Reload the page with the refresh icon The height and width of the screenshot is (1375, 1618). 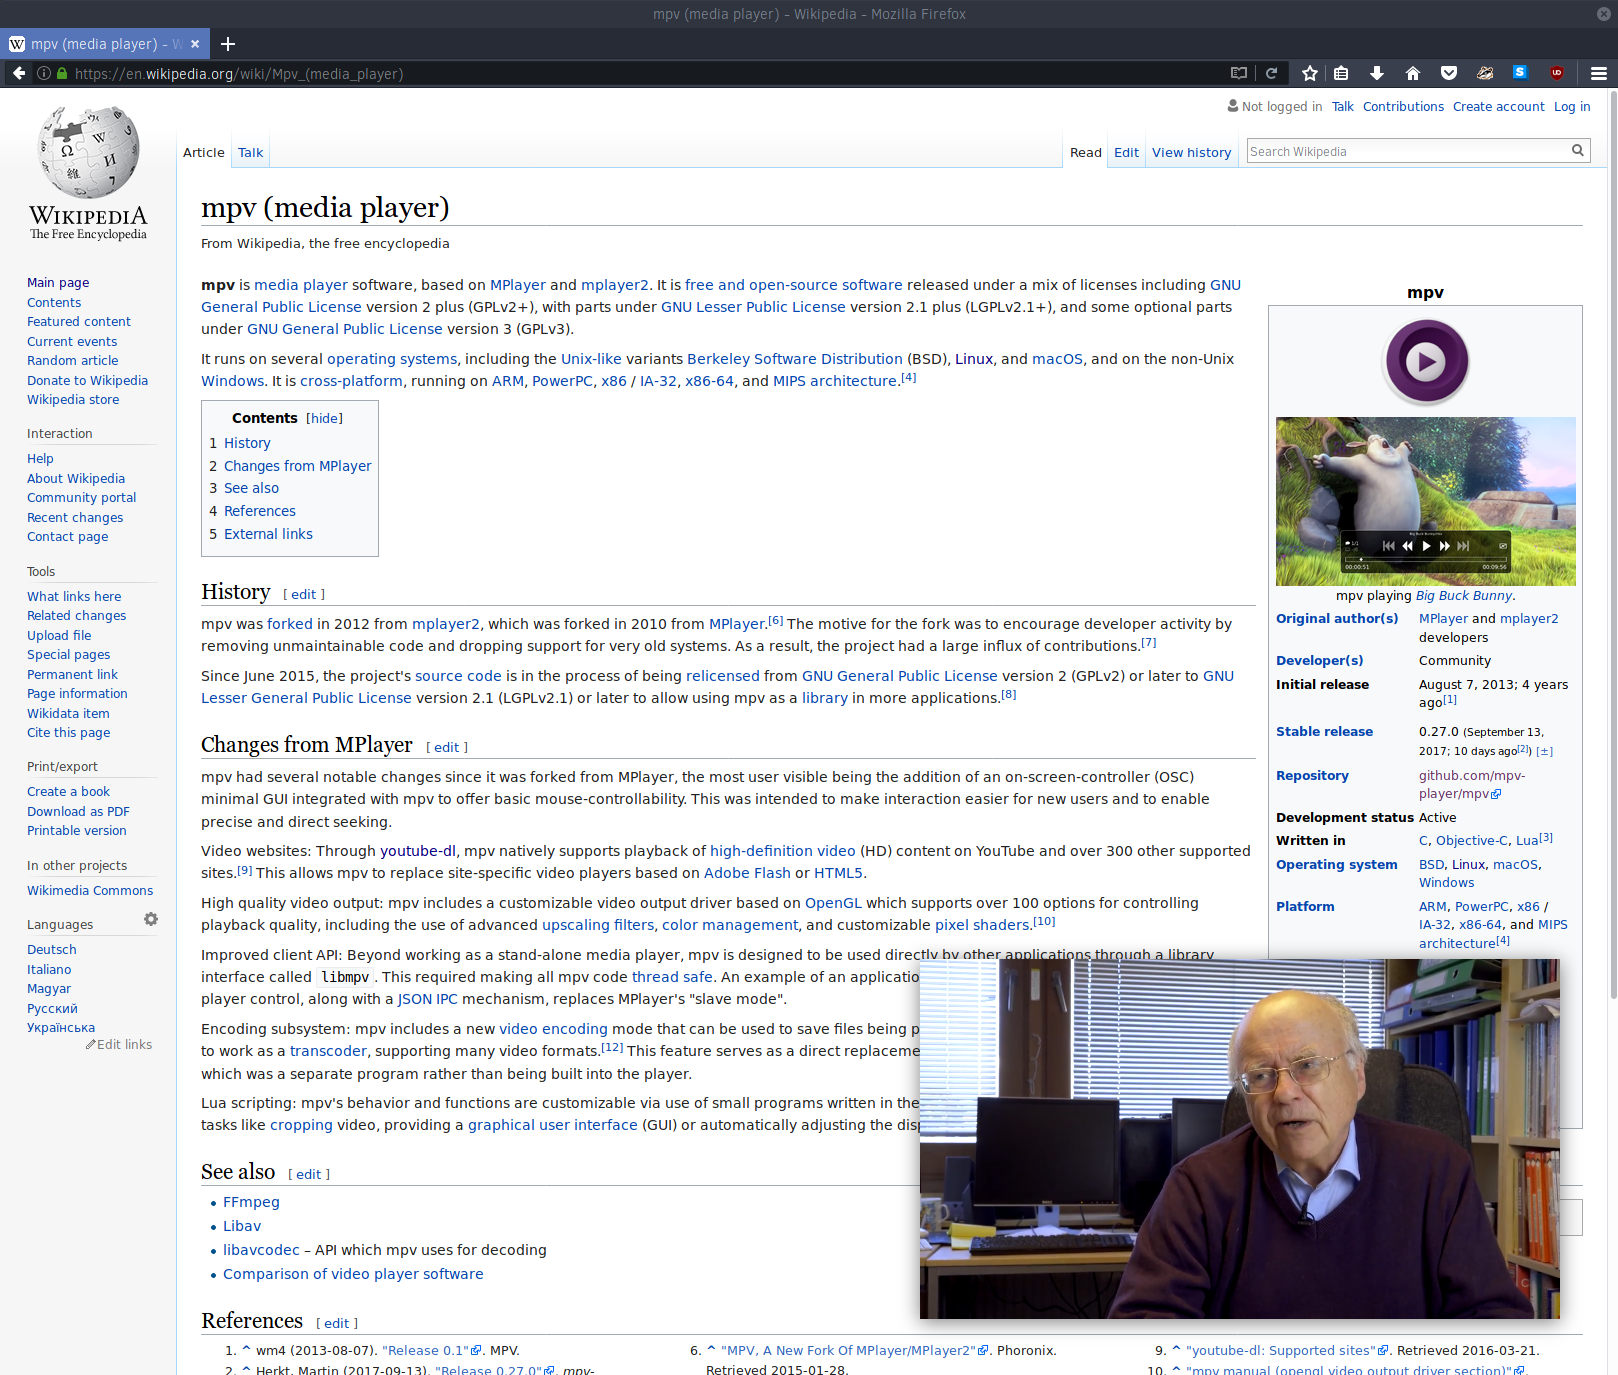click(x=1272, y=73)
